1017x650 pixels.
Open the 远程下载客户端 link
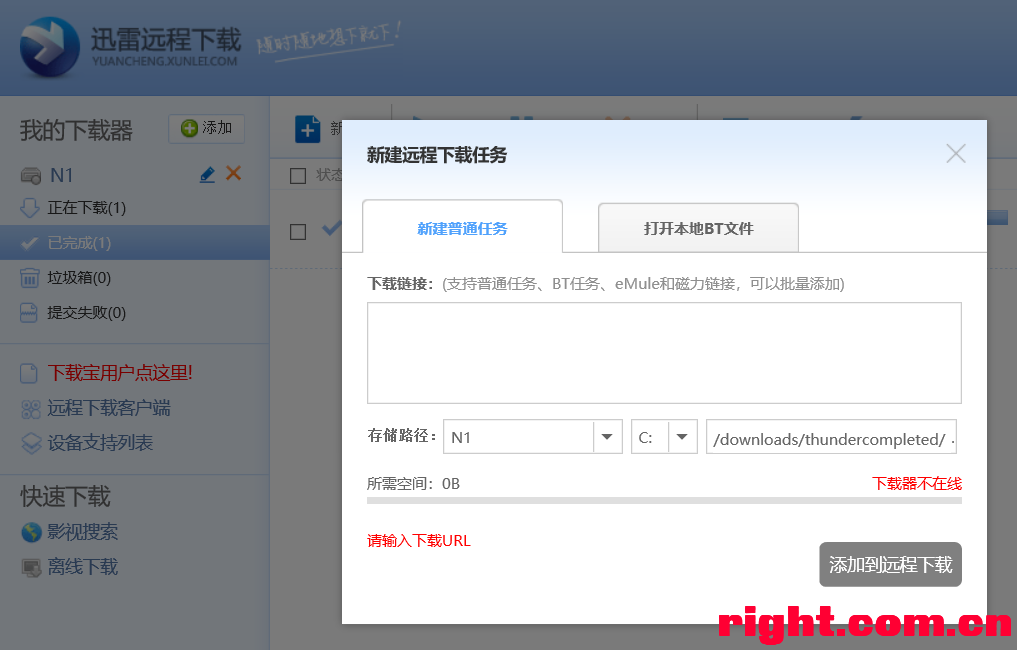pyautogui.click(x=109, y=408)
